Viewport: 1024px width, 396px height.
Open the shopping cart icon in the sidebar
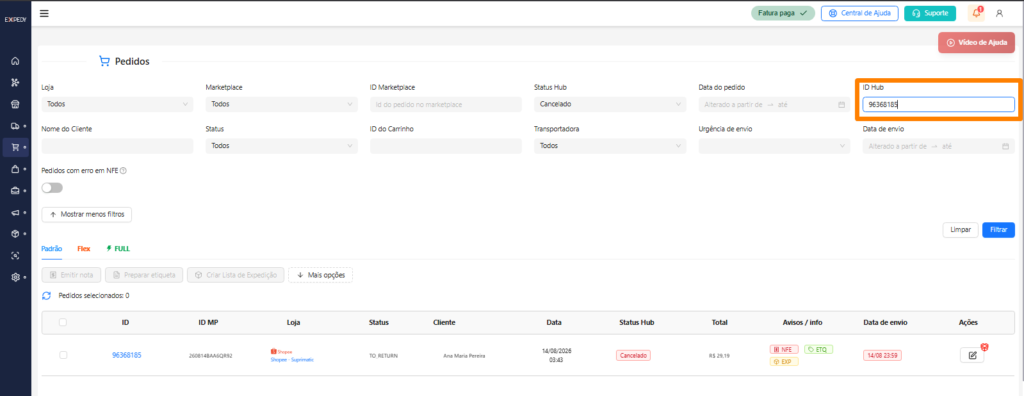click(x=16, y=147)
